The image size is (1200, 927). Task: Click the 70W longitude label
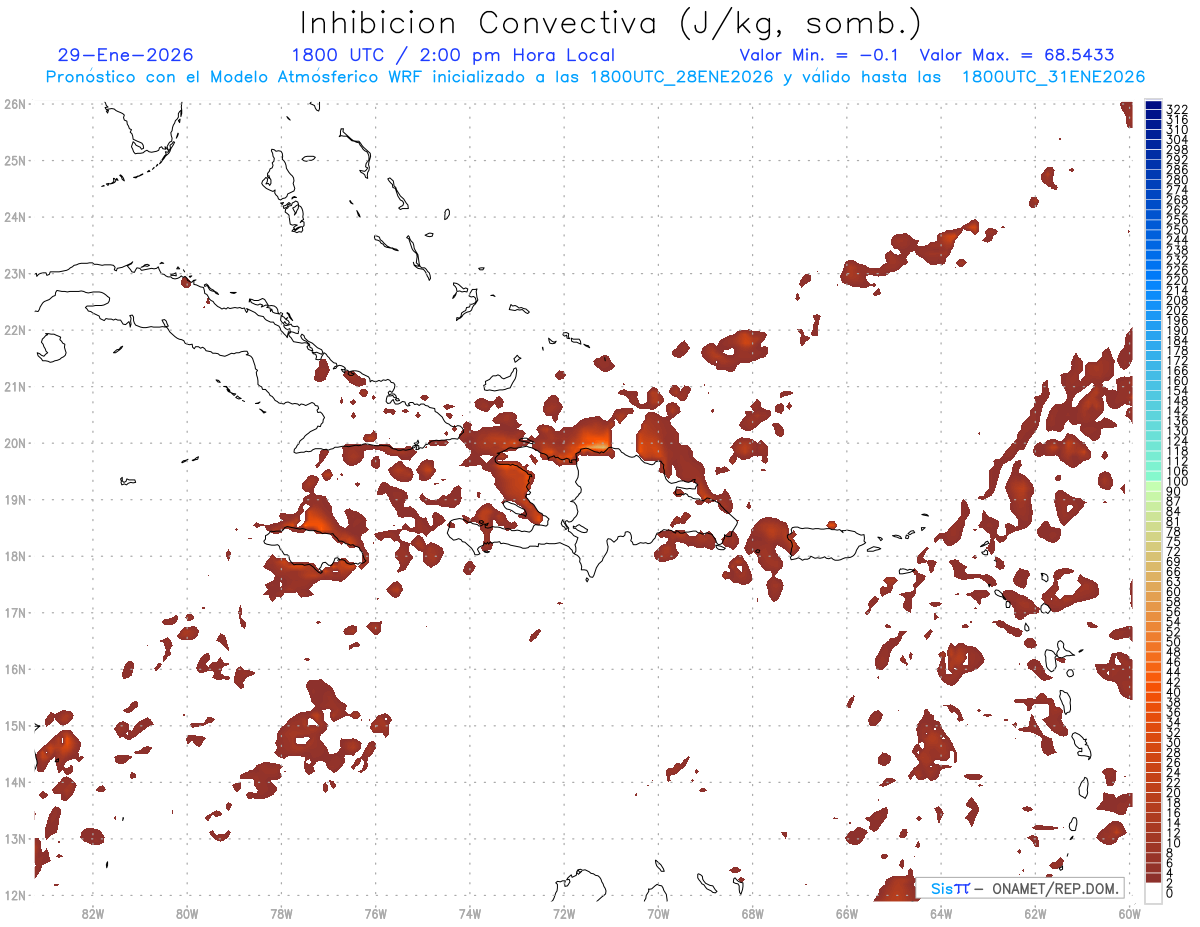pyautogui.click(x=658, y=913)
